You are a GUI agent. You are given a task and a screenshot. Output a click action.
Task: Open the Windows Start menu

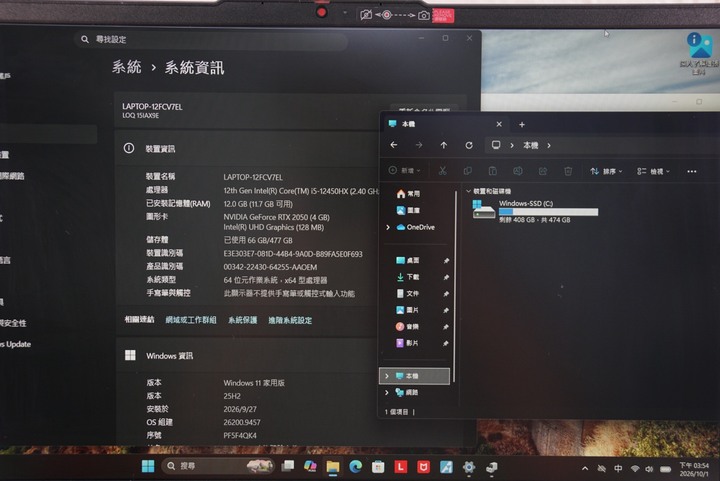coord(148,466)
